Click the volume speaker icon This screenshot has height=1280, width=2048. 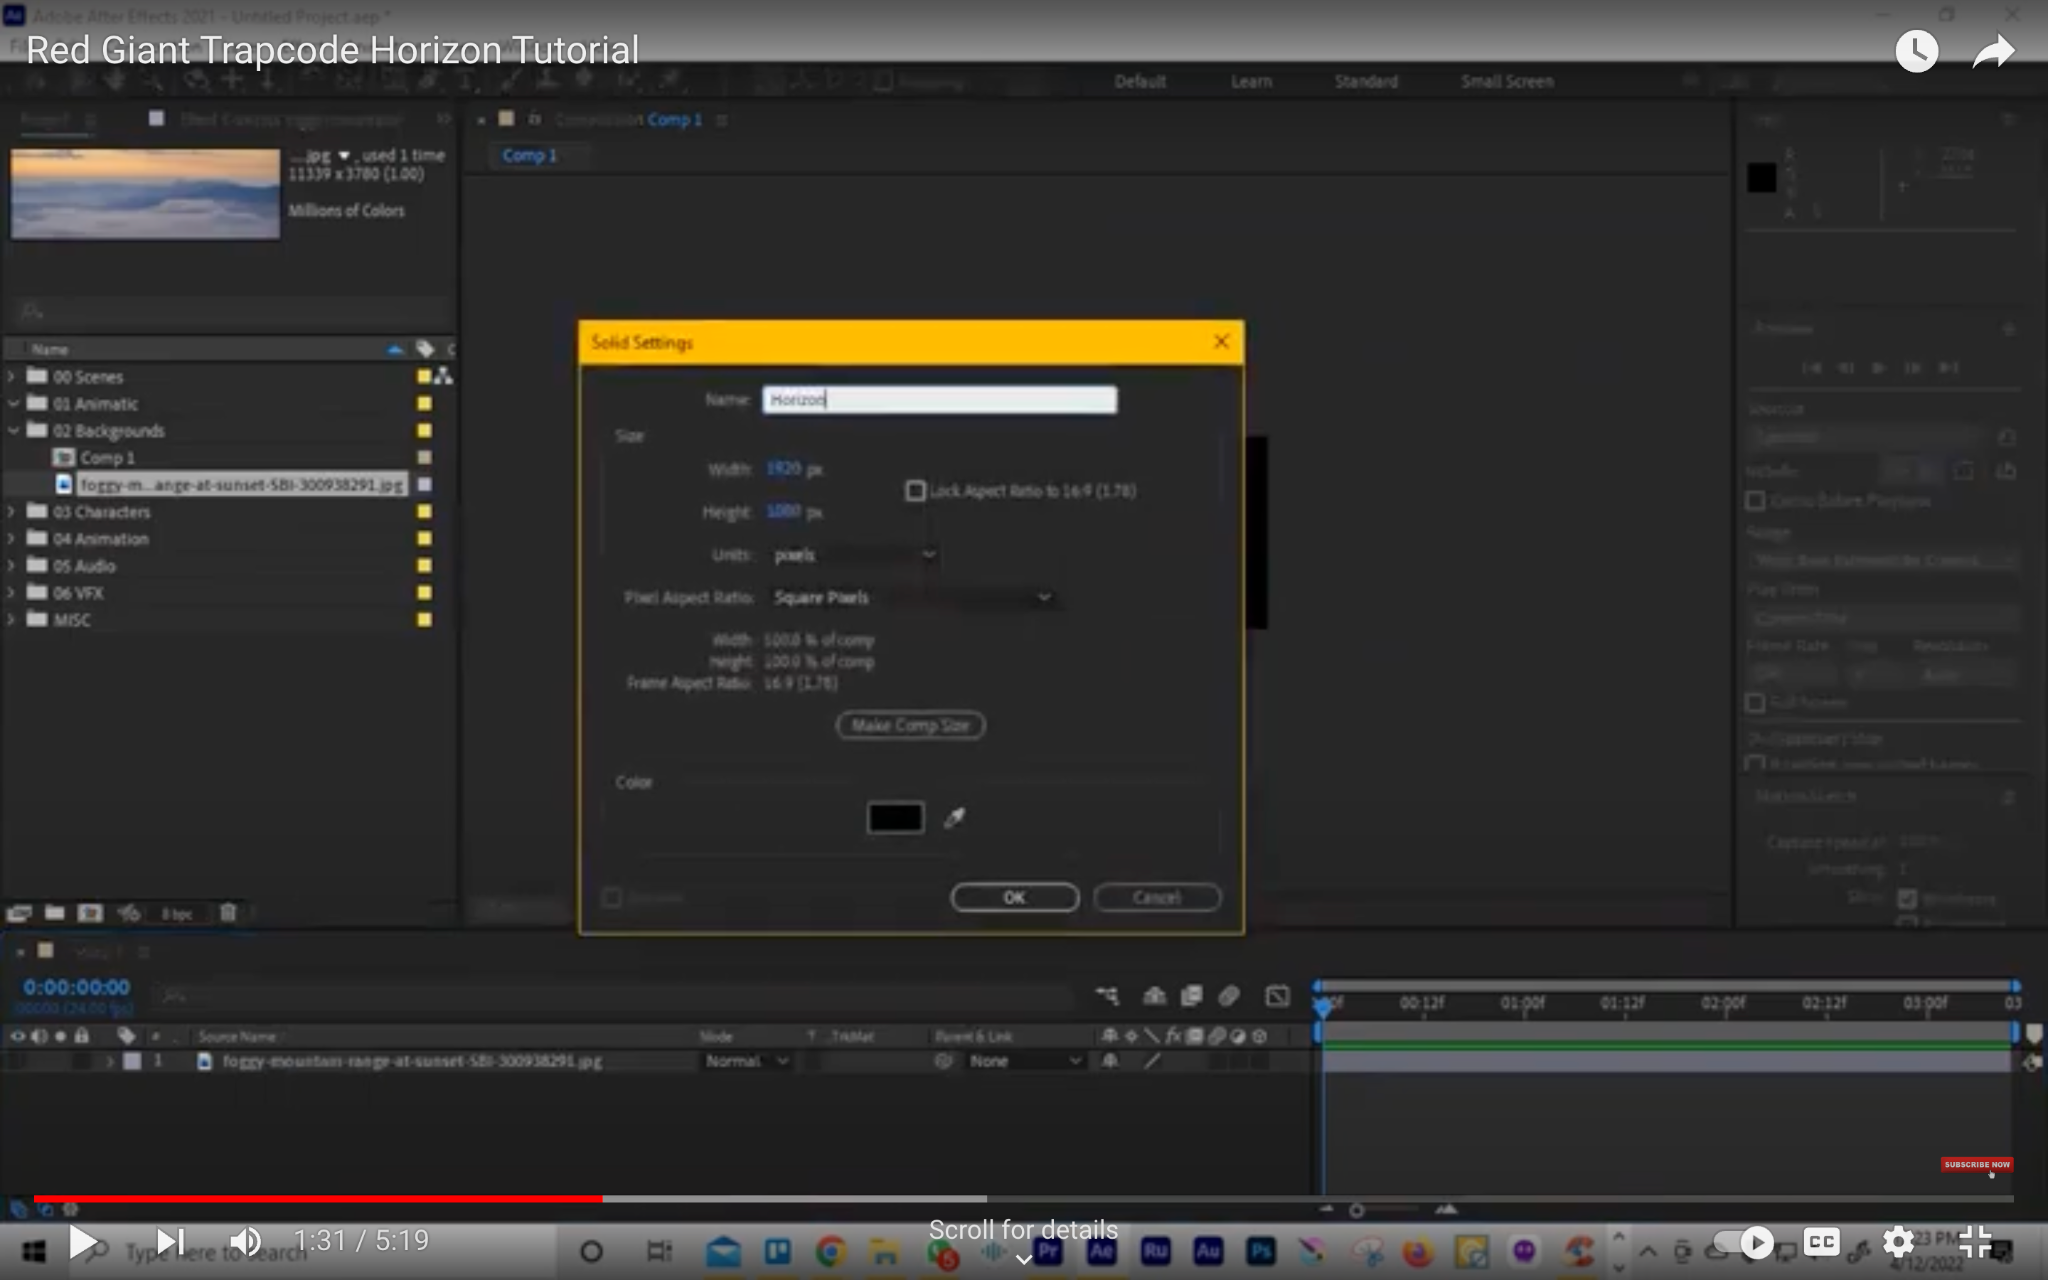click(245, 1242)
